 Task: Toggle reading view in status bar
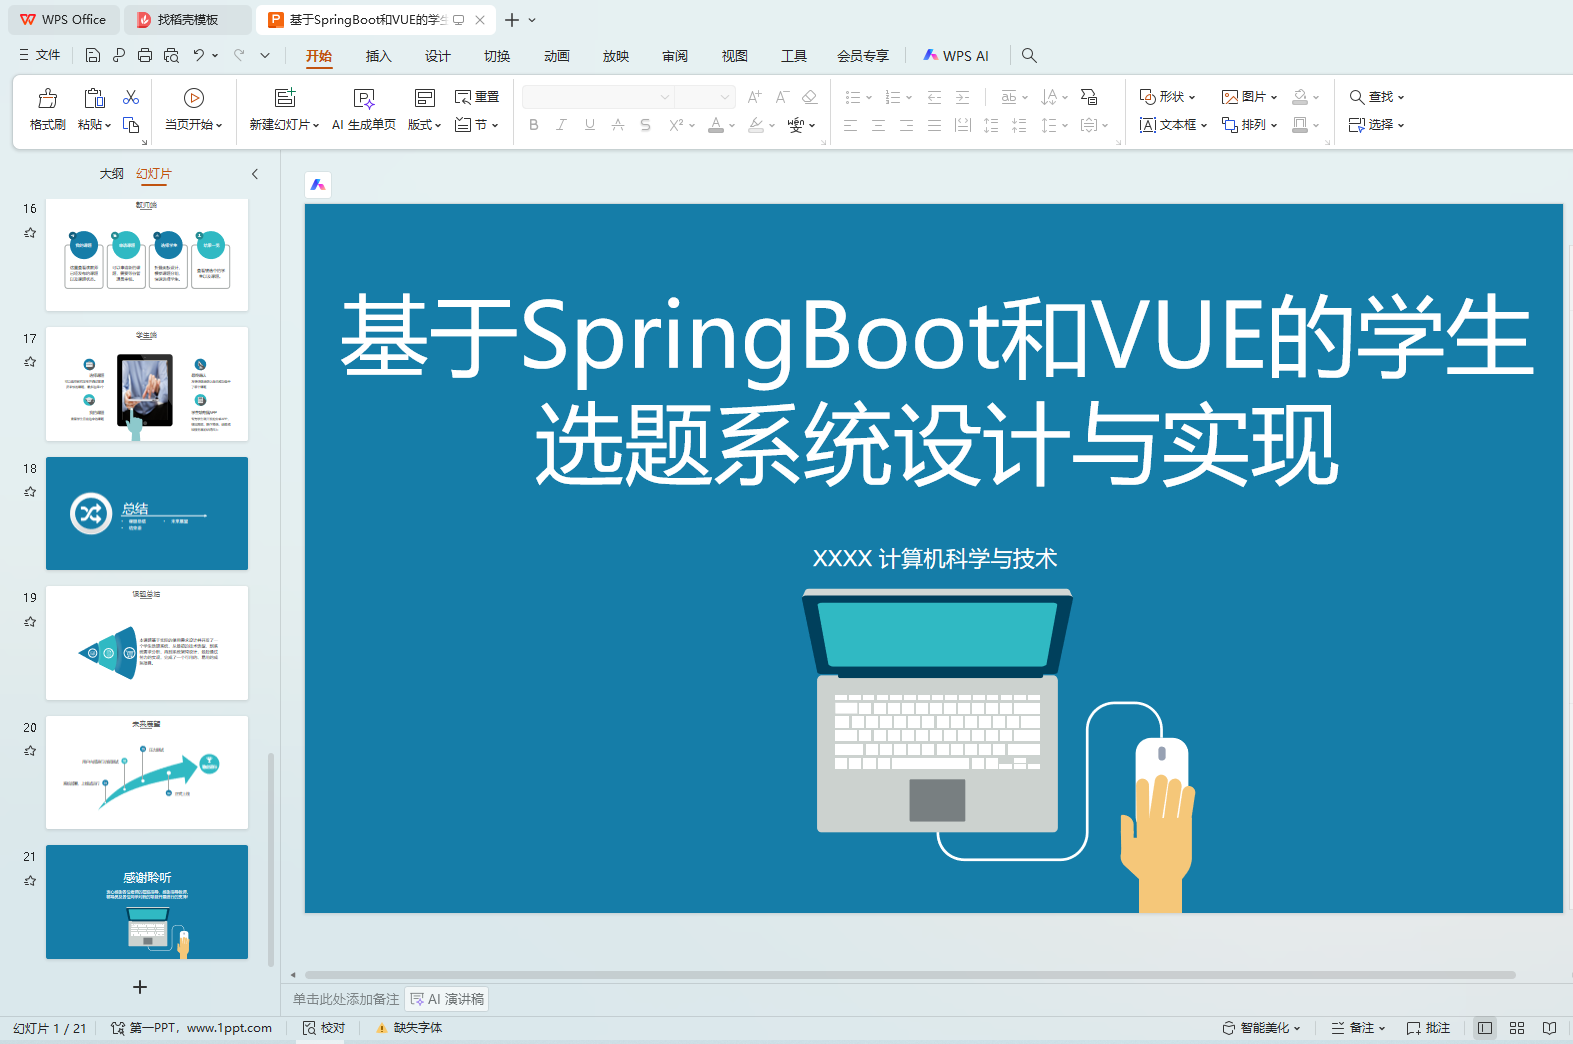tap(1549, 1028)
